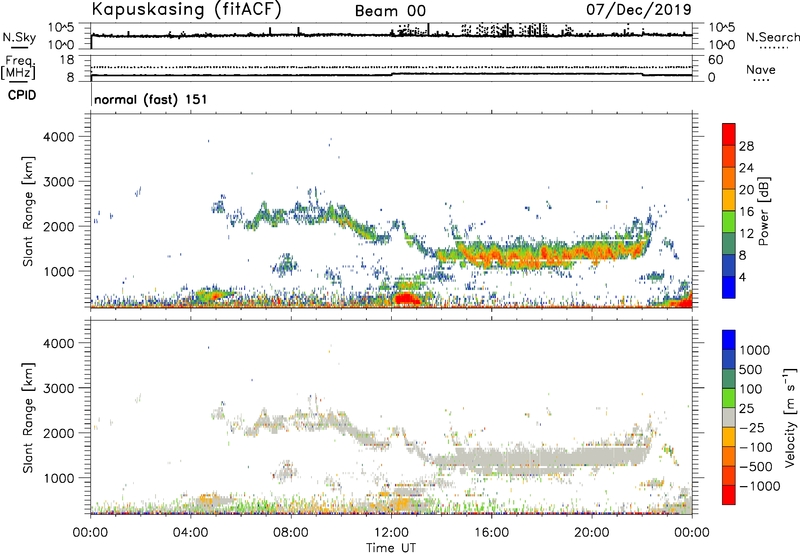The image size is (800, 554).
Task: Click the 'Freq. [MHz]' axis label
Action: point(18,67)
